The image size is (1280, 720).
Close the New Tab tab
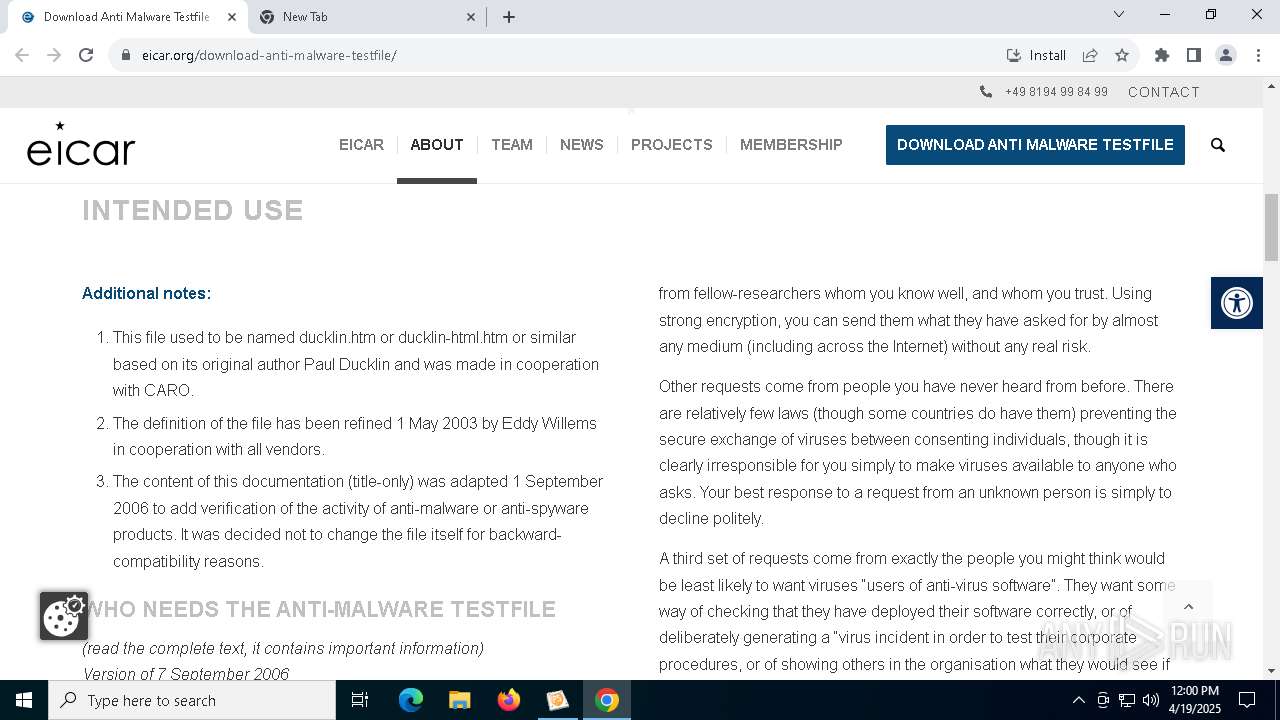click(471, 17)
